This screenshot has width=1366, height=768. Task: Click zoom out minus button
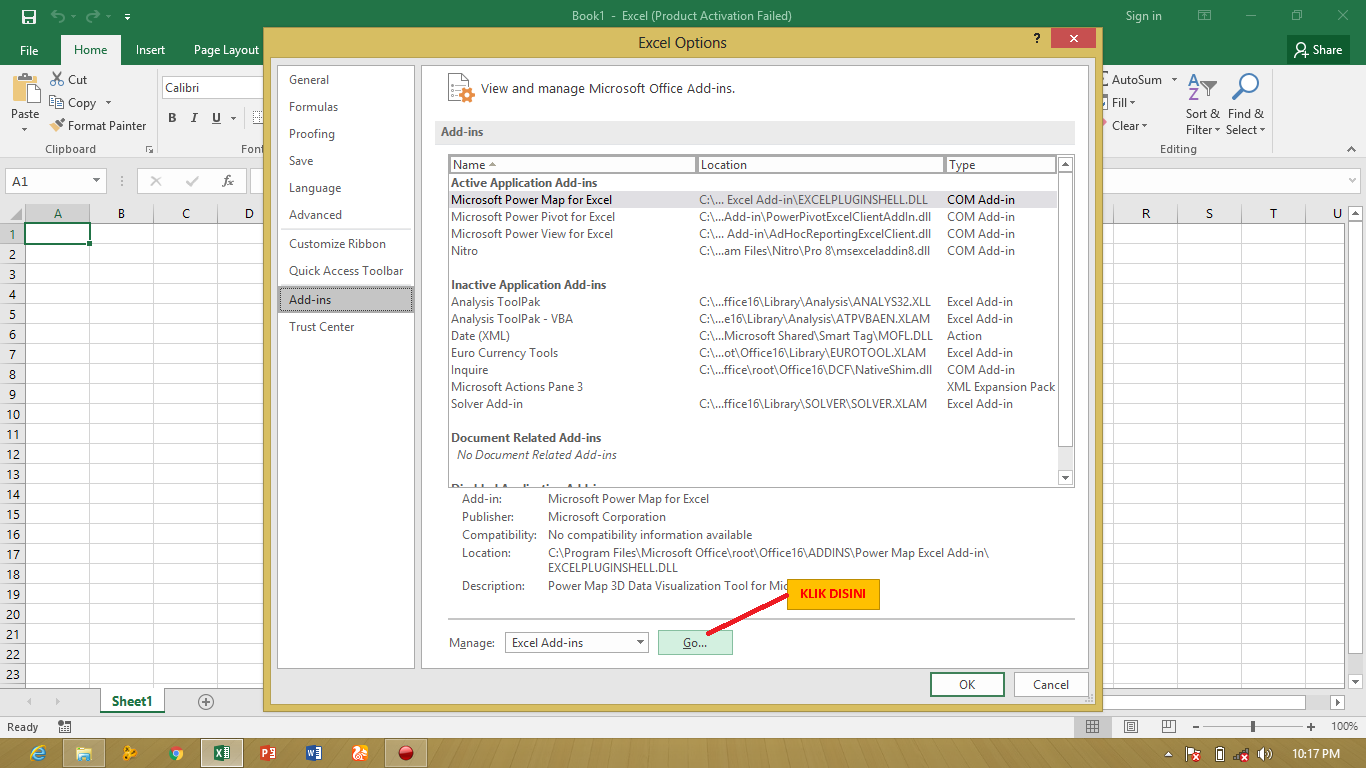1196,727
